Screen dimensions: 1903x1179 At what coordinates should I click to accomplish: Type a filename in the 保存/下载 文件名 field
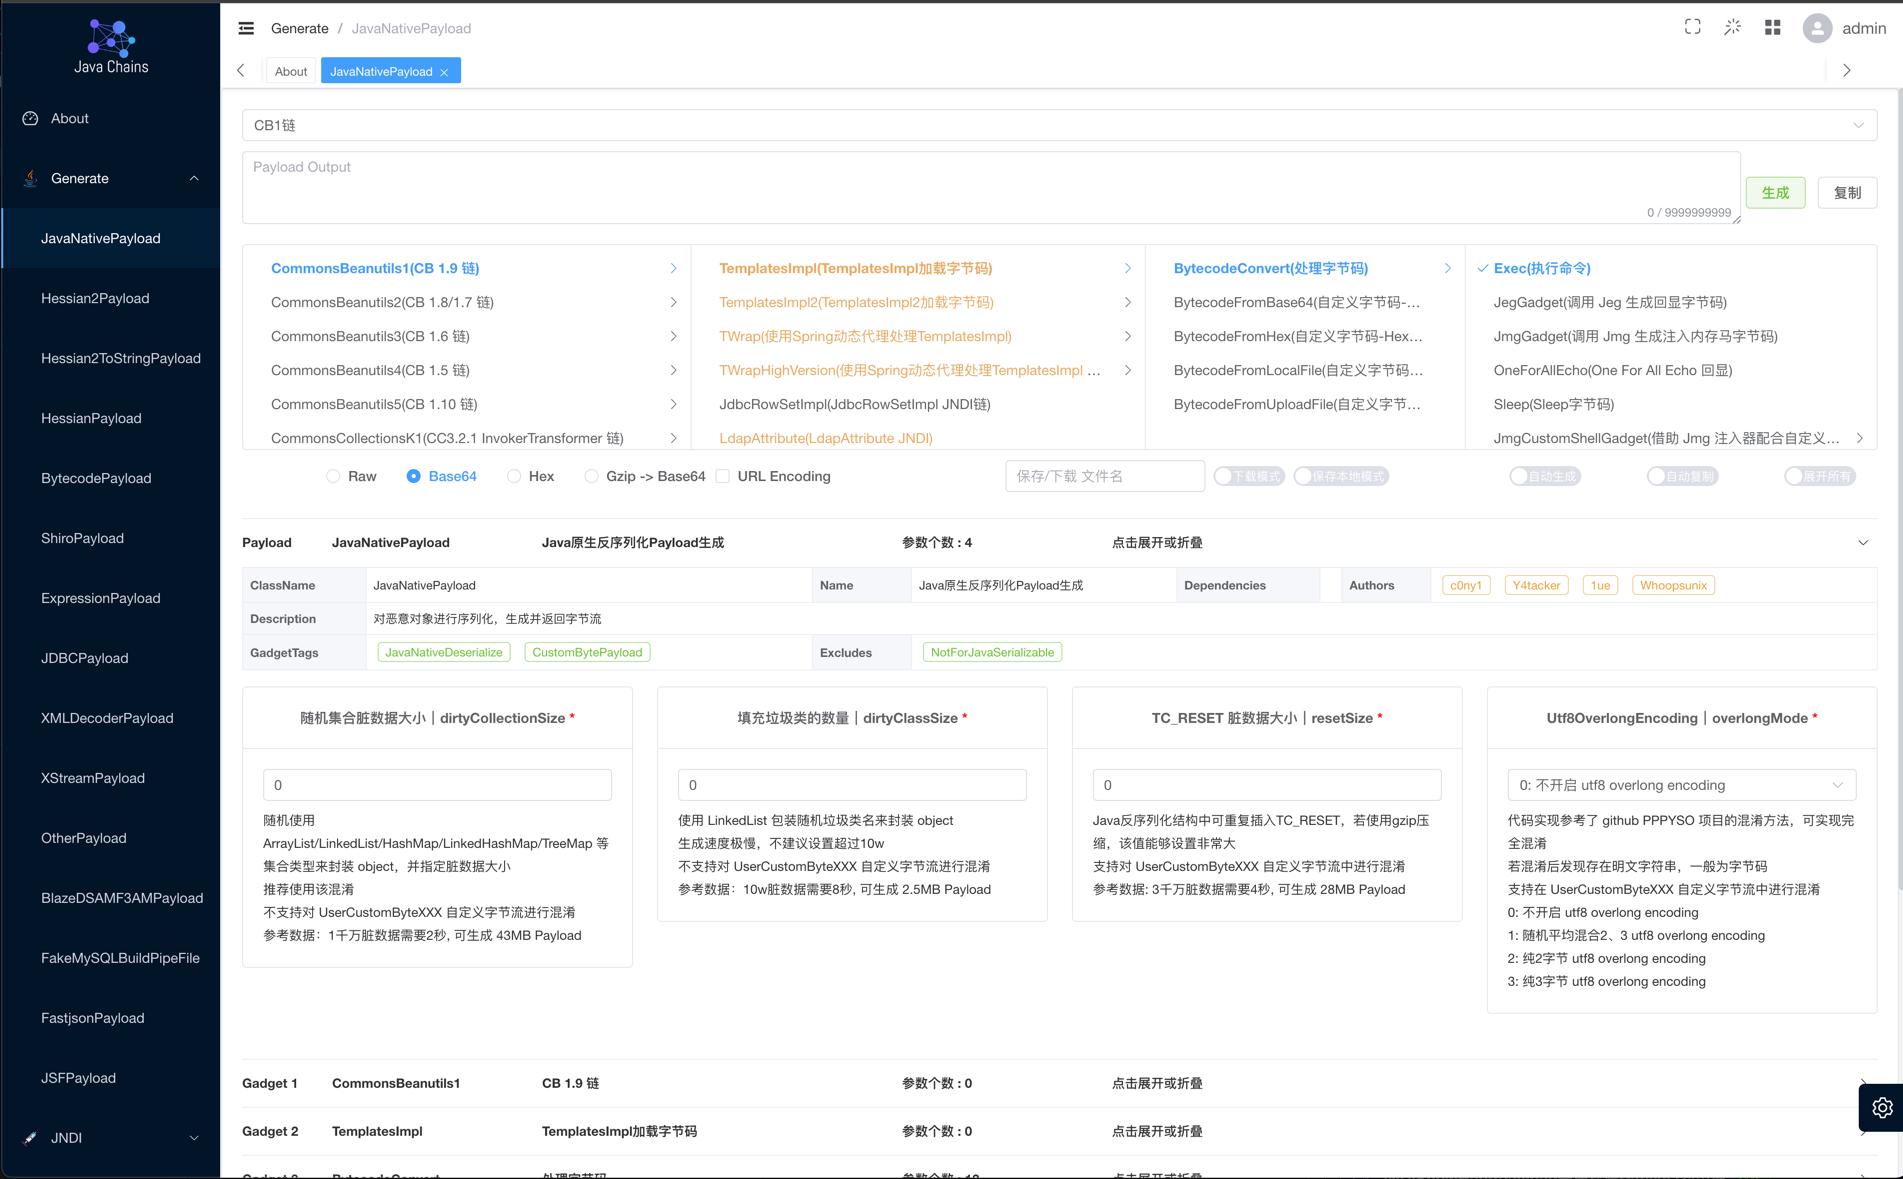tap(1104, 476)
